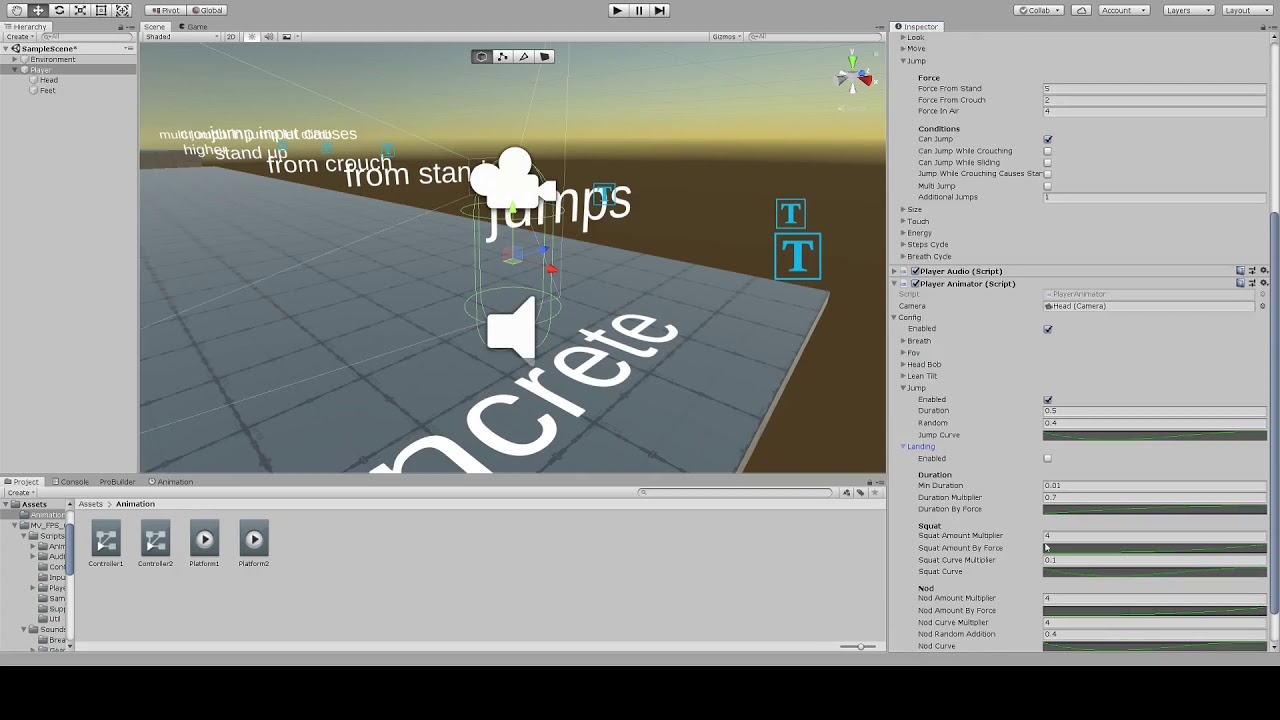Toggle the Config Enabled checkbox
Image resolution: width=1280 pixels, height=720 pixels.
click(1048, 329)
